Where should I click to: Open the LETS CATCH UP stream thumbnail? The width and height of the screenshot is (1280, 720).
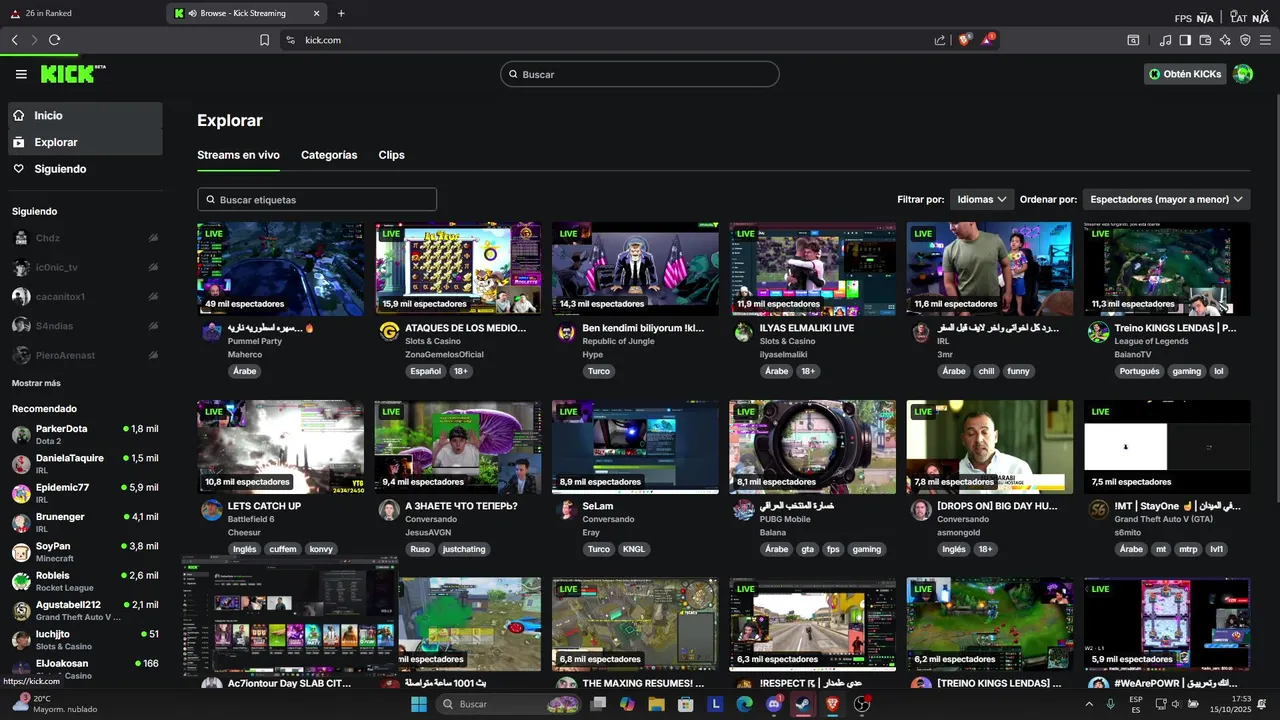click(280, 447)
